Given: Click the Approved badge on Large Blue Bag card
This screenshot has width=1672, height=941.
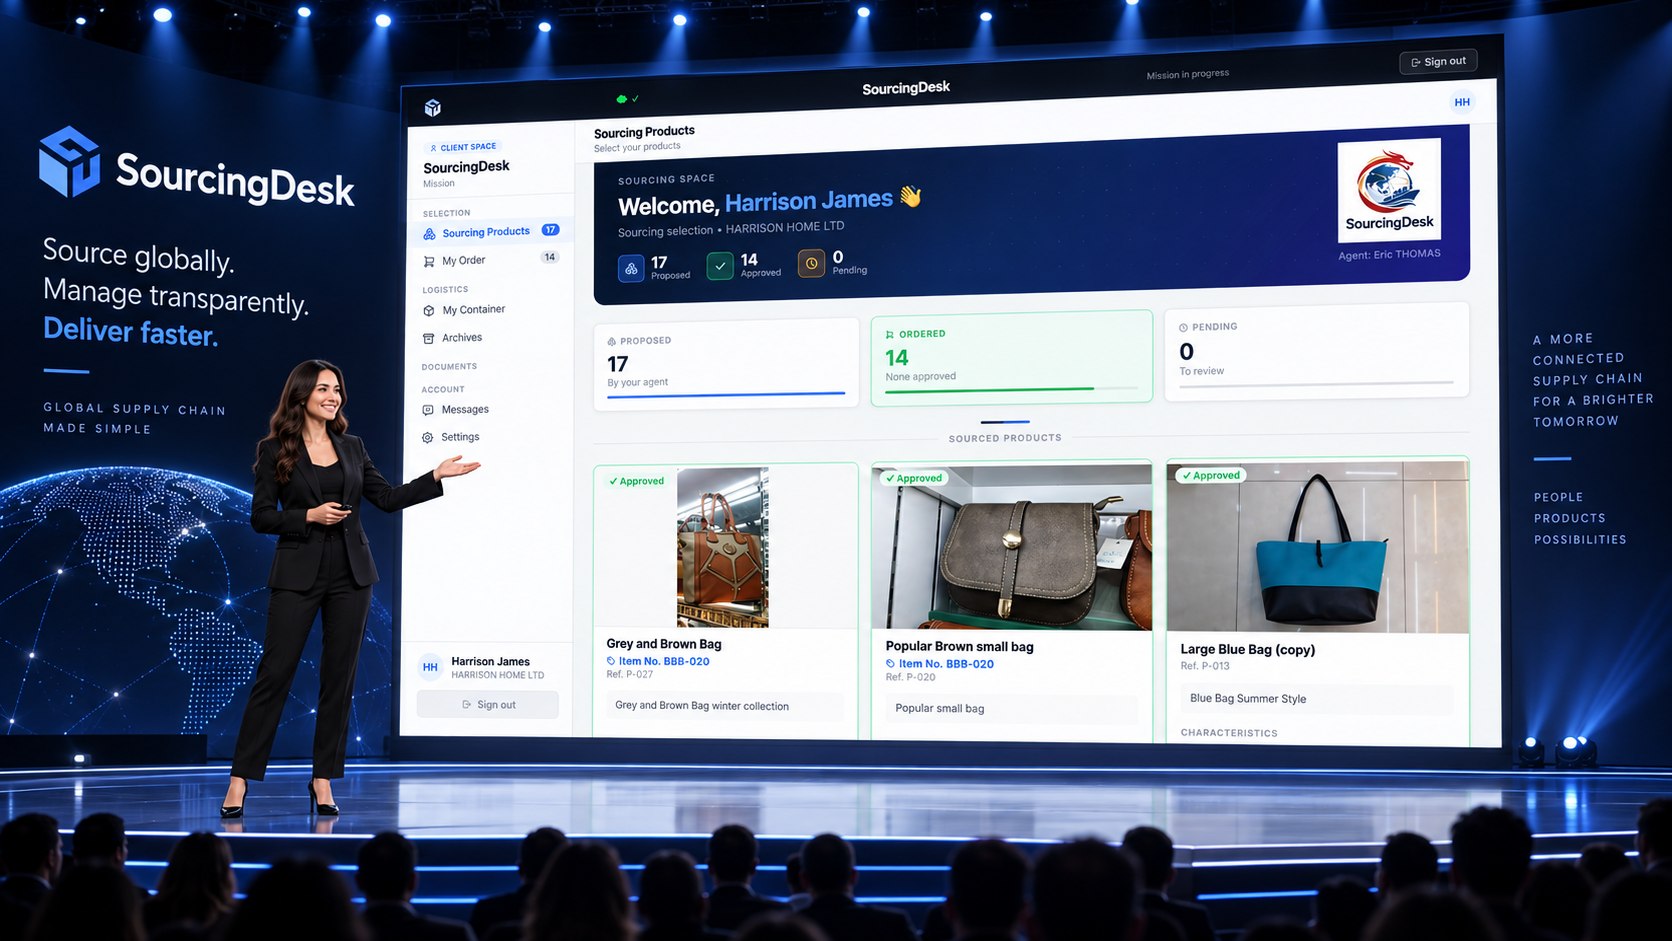Looking at the screenshot, I should (x=1210, y=476).
